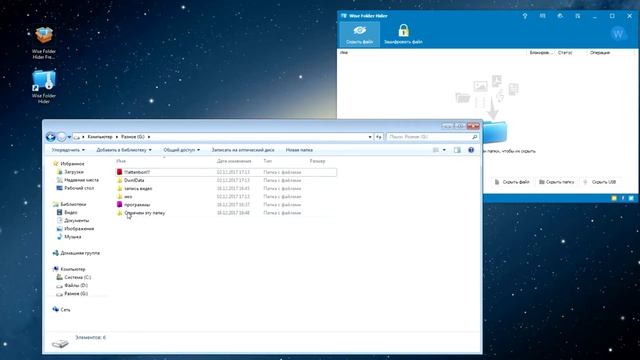Click the Explorer refresh button

[x=379, y=137]
